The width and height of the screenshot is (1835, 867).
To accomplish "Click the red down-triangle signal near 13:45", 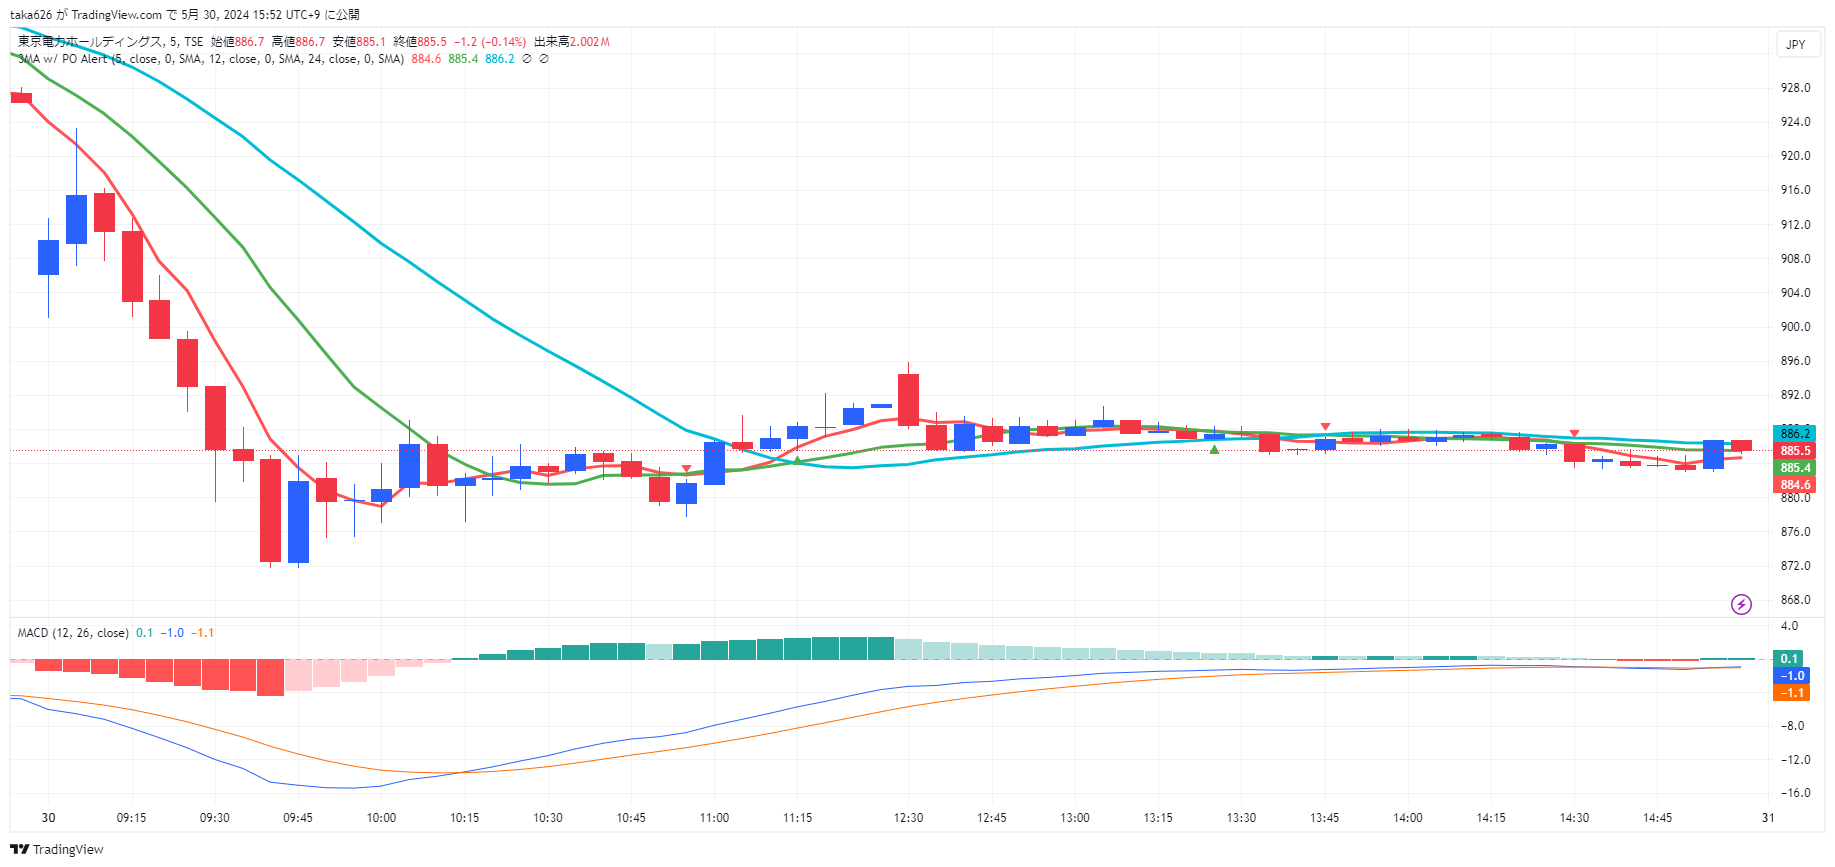I will click(1325, 427).
